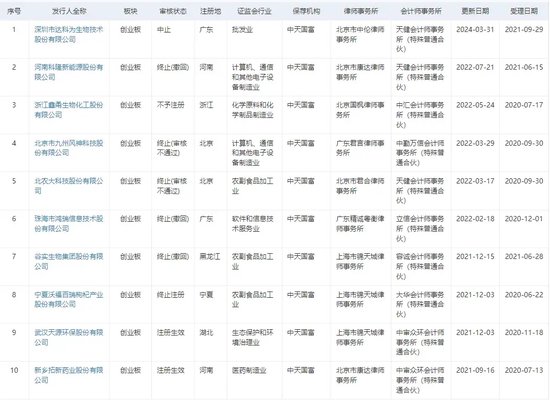
Task: Select the 北京市君合律师事务所 cell
Action: 360,186
